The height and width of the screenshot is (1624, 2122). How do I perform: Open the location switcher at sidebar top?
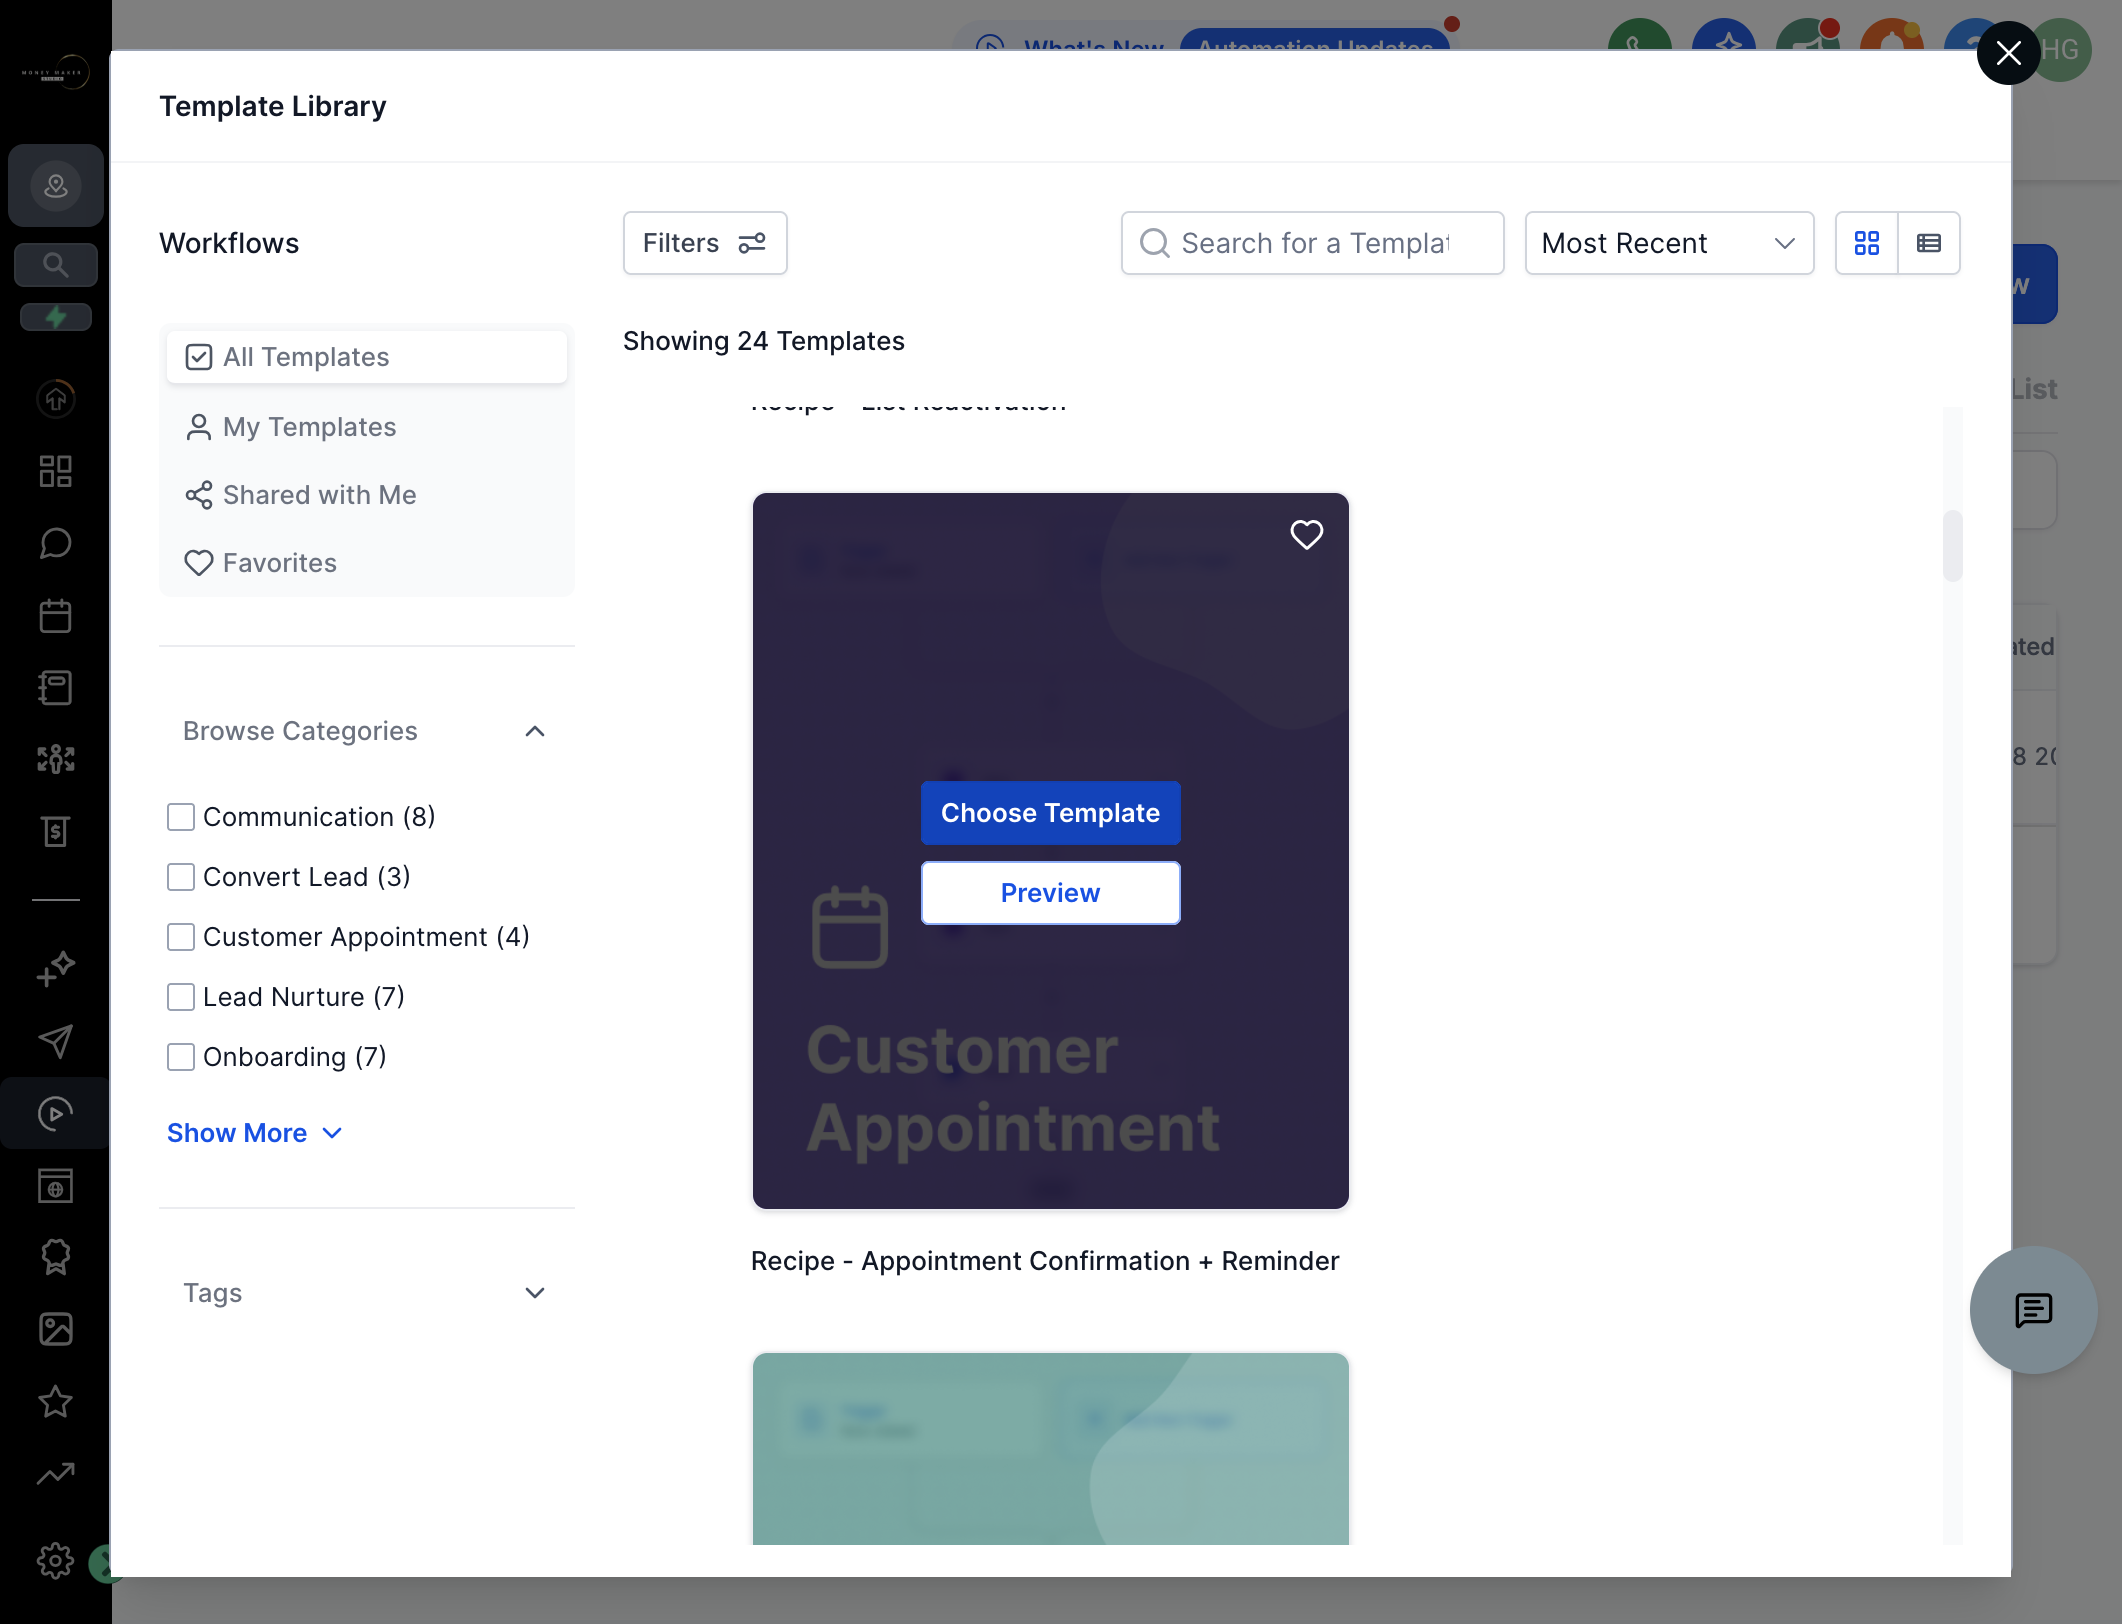coord(56,186)
